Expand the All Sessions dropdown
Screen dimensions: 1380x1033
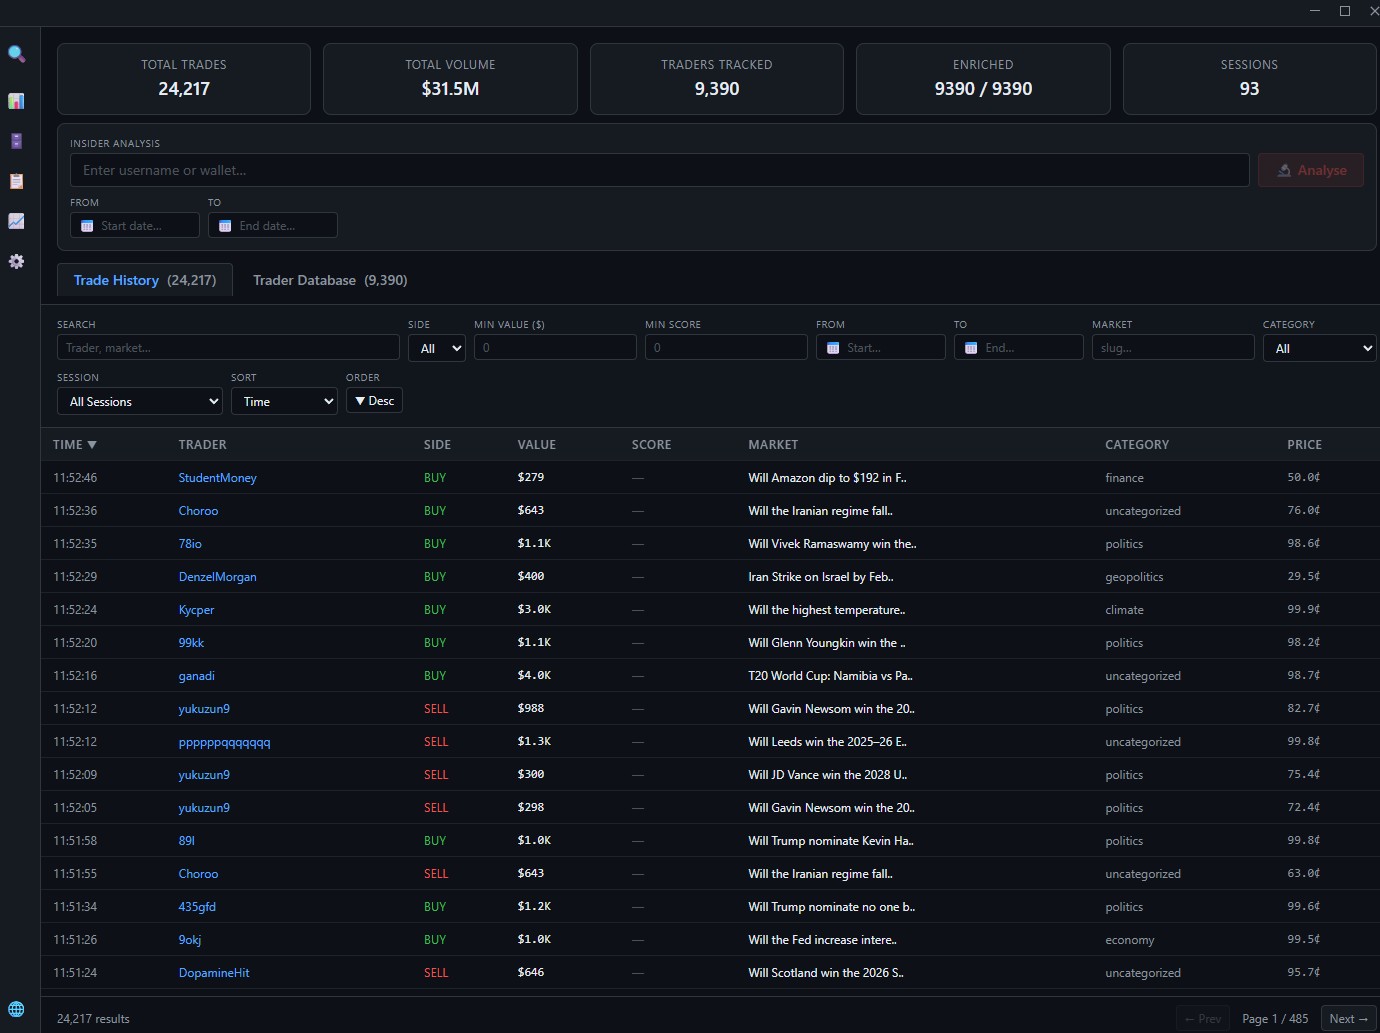139,401
